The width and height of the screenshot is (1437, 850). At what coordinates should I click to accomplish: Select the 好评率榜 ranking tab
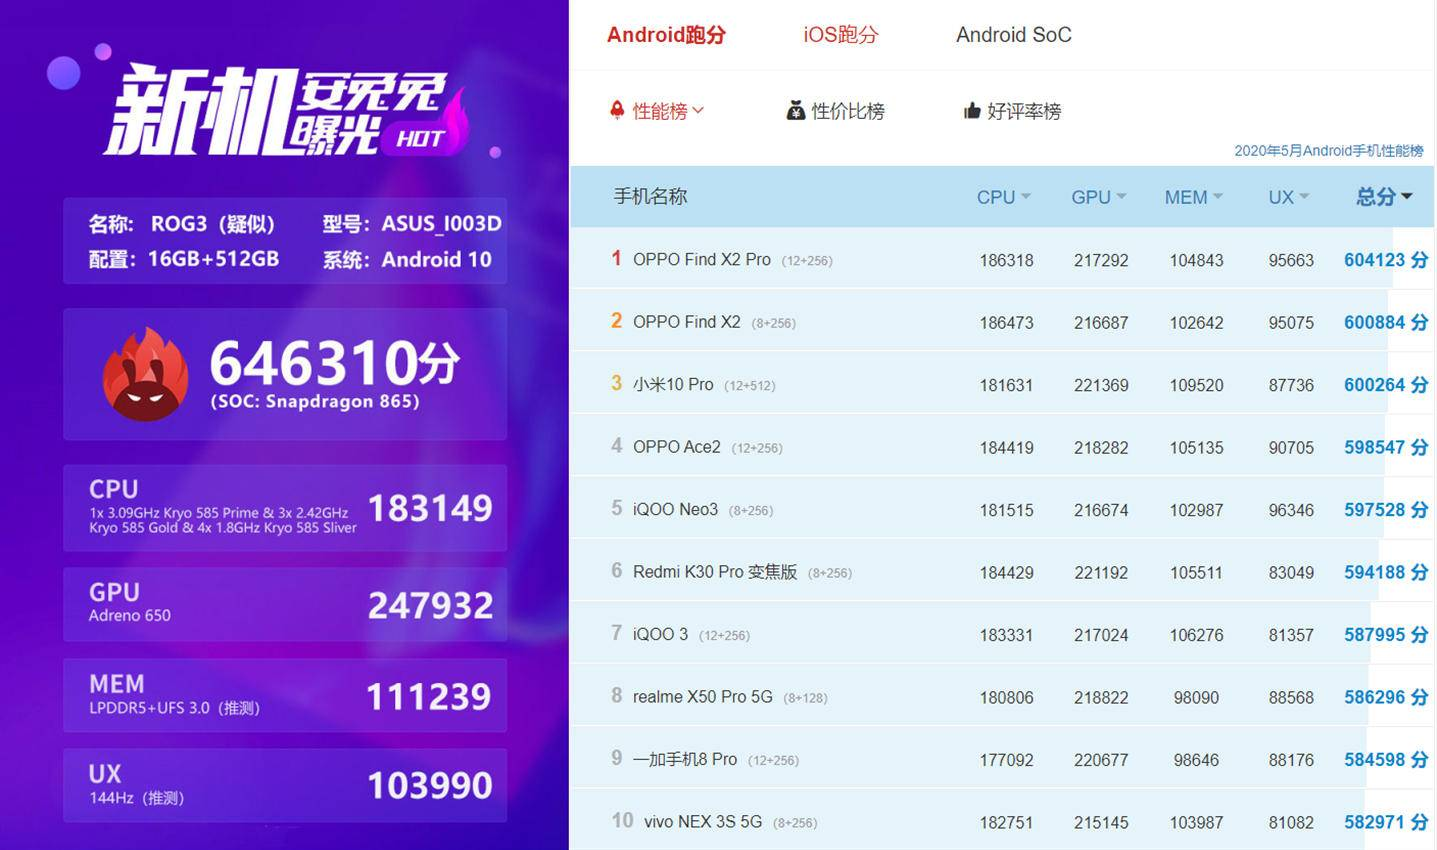click(1024, 111)
